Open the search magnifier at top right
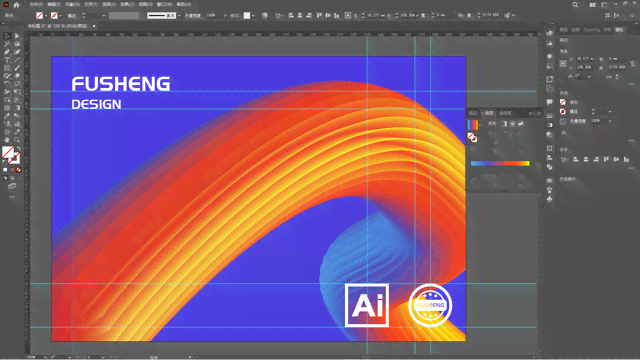The image size is (640, 360). coord(575,5)
